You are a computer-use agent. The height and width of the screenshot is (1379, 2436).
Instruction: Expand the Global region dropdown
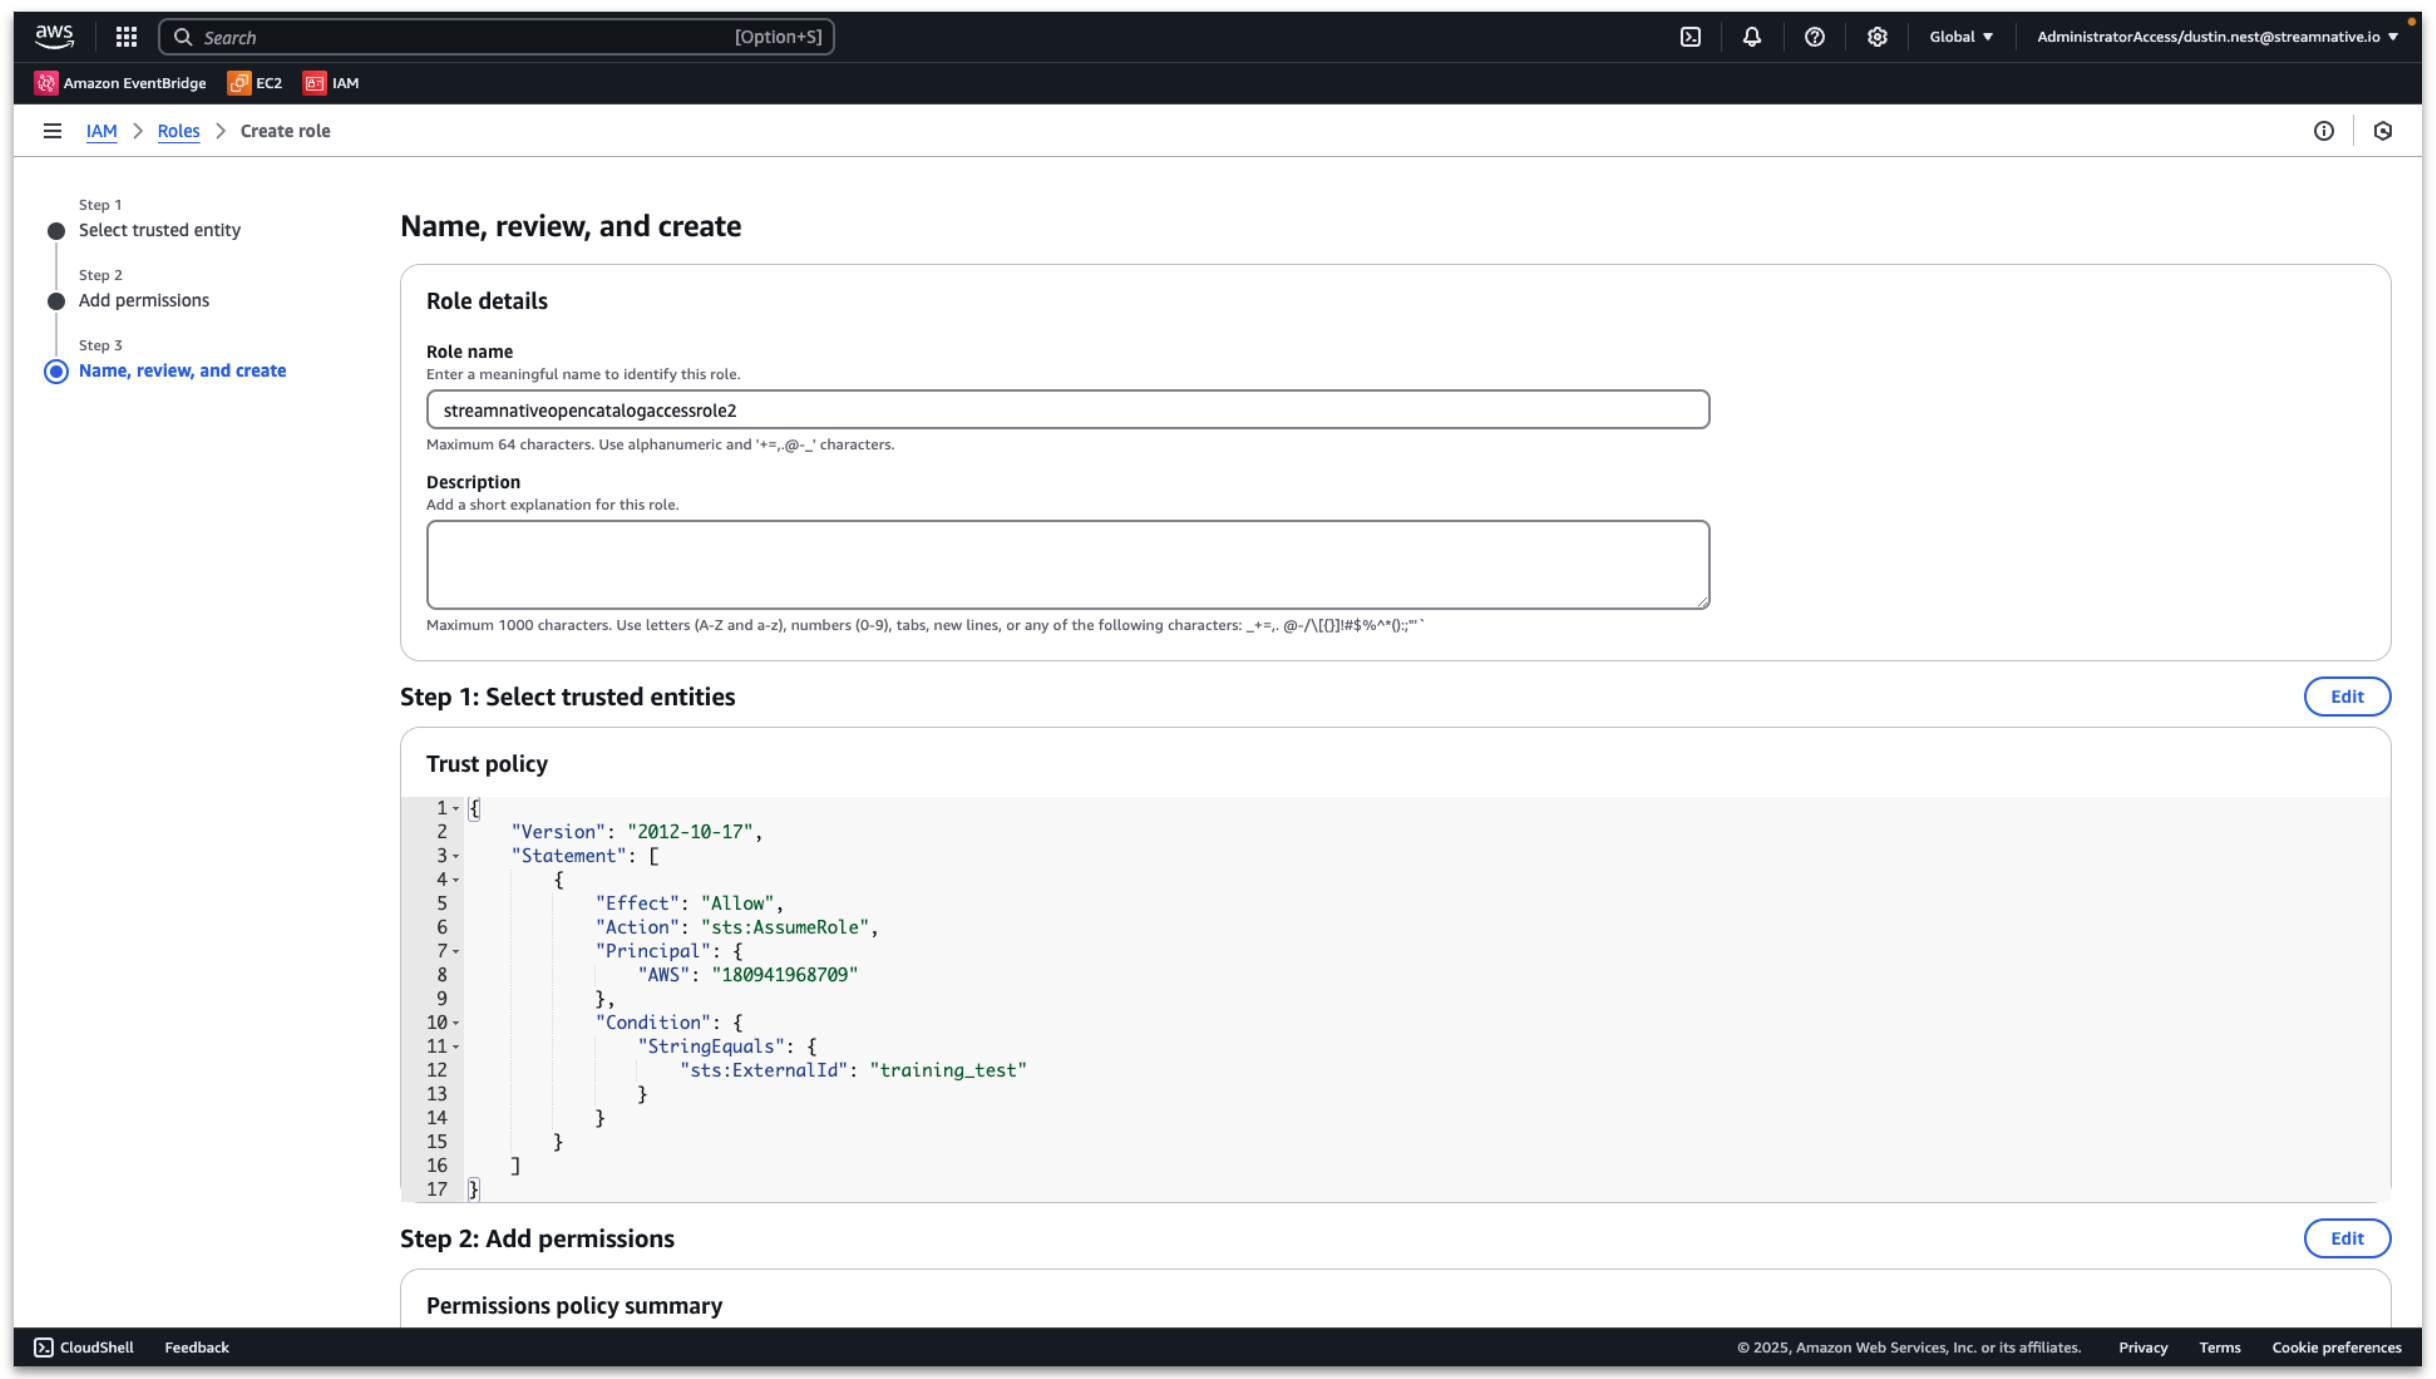(x=1960, y=37)
